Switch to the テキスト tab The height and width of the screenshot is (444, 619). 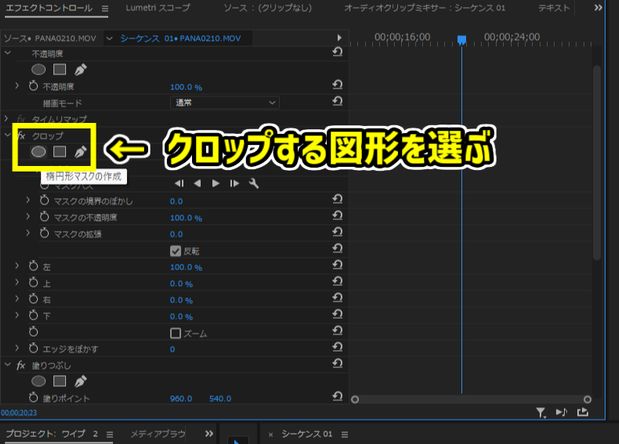[554, 8]
